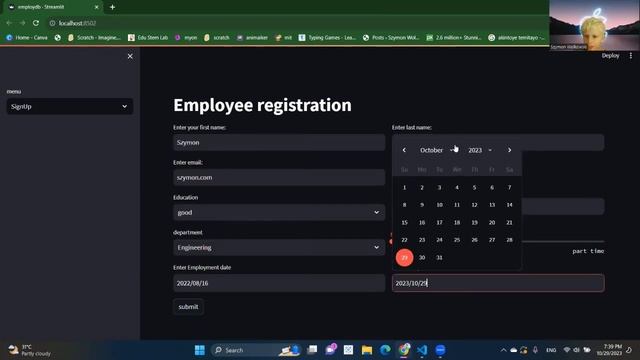
Task: Open File Explorer from the taskbar
Action: pos(367,350)
